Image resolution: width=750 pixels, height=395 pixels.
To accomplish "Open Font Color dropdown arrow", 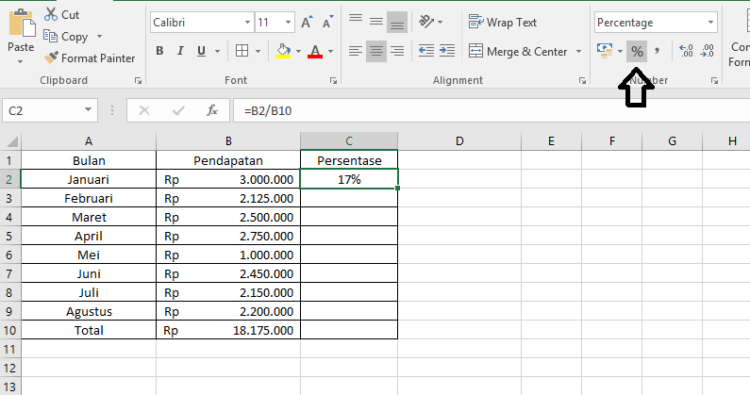I will [x=331, y=51].
